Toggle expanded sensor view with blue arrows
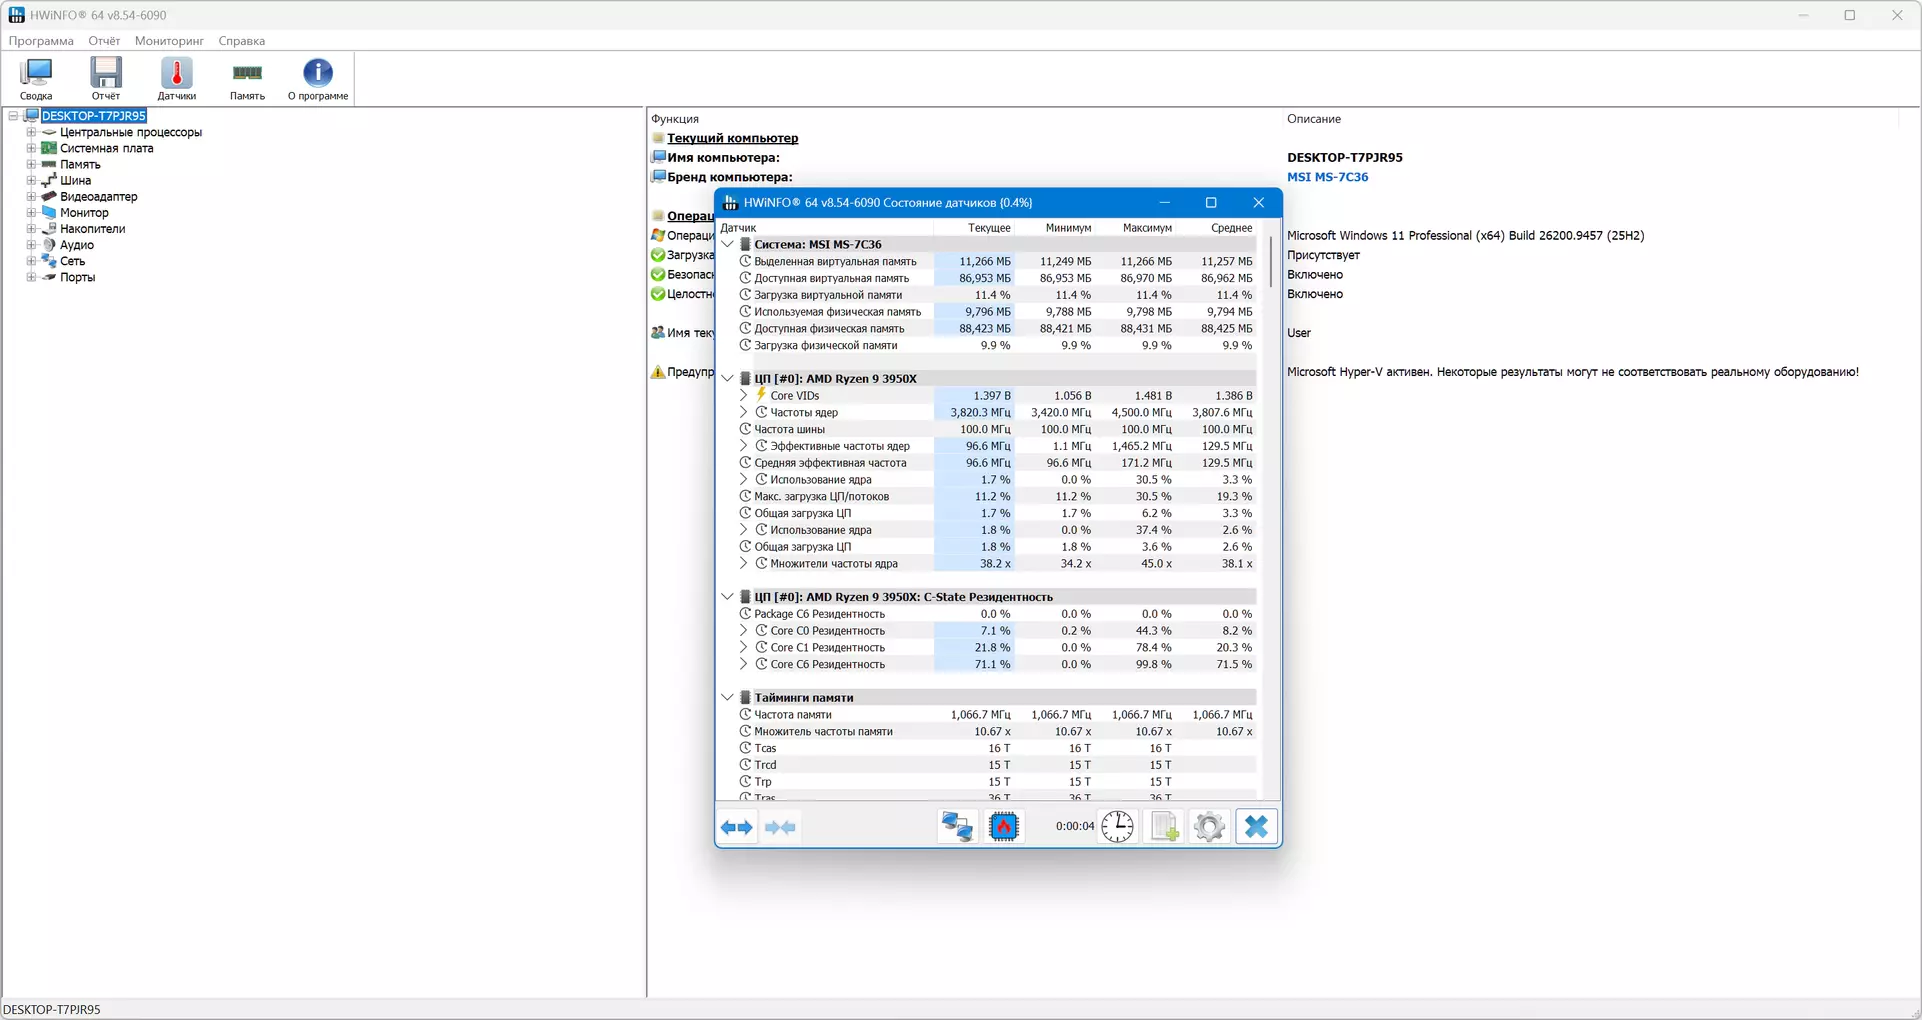 click(737, 828)
